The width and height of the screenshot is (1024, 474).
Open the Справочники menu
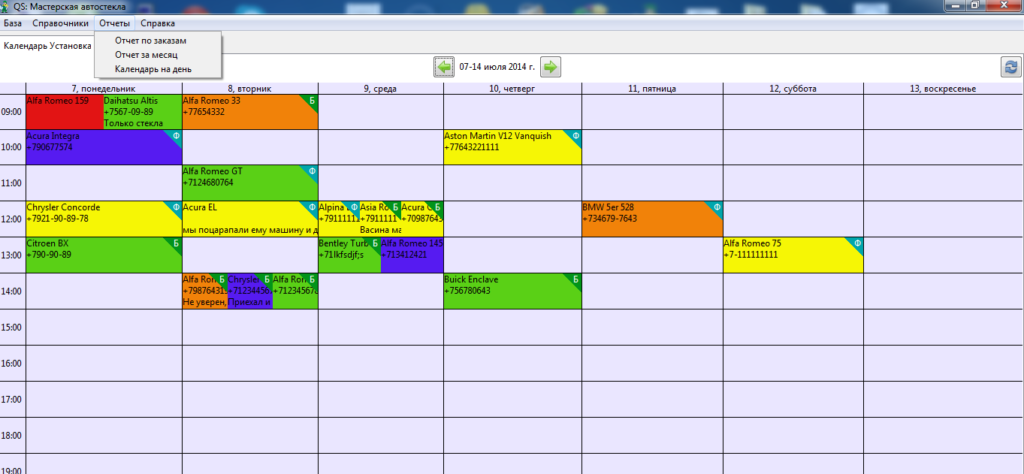(x=61, y=23)
